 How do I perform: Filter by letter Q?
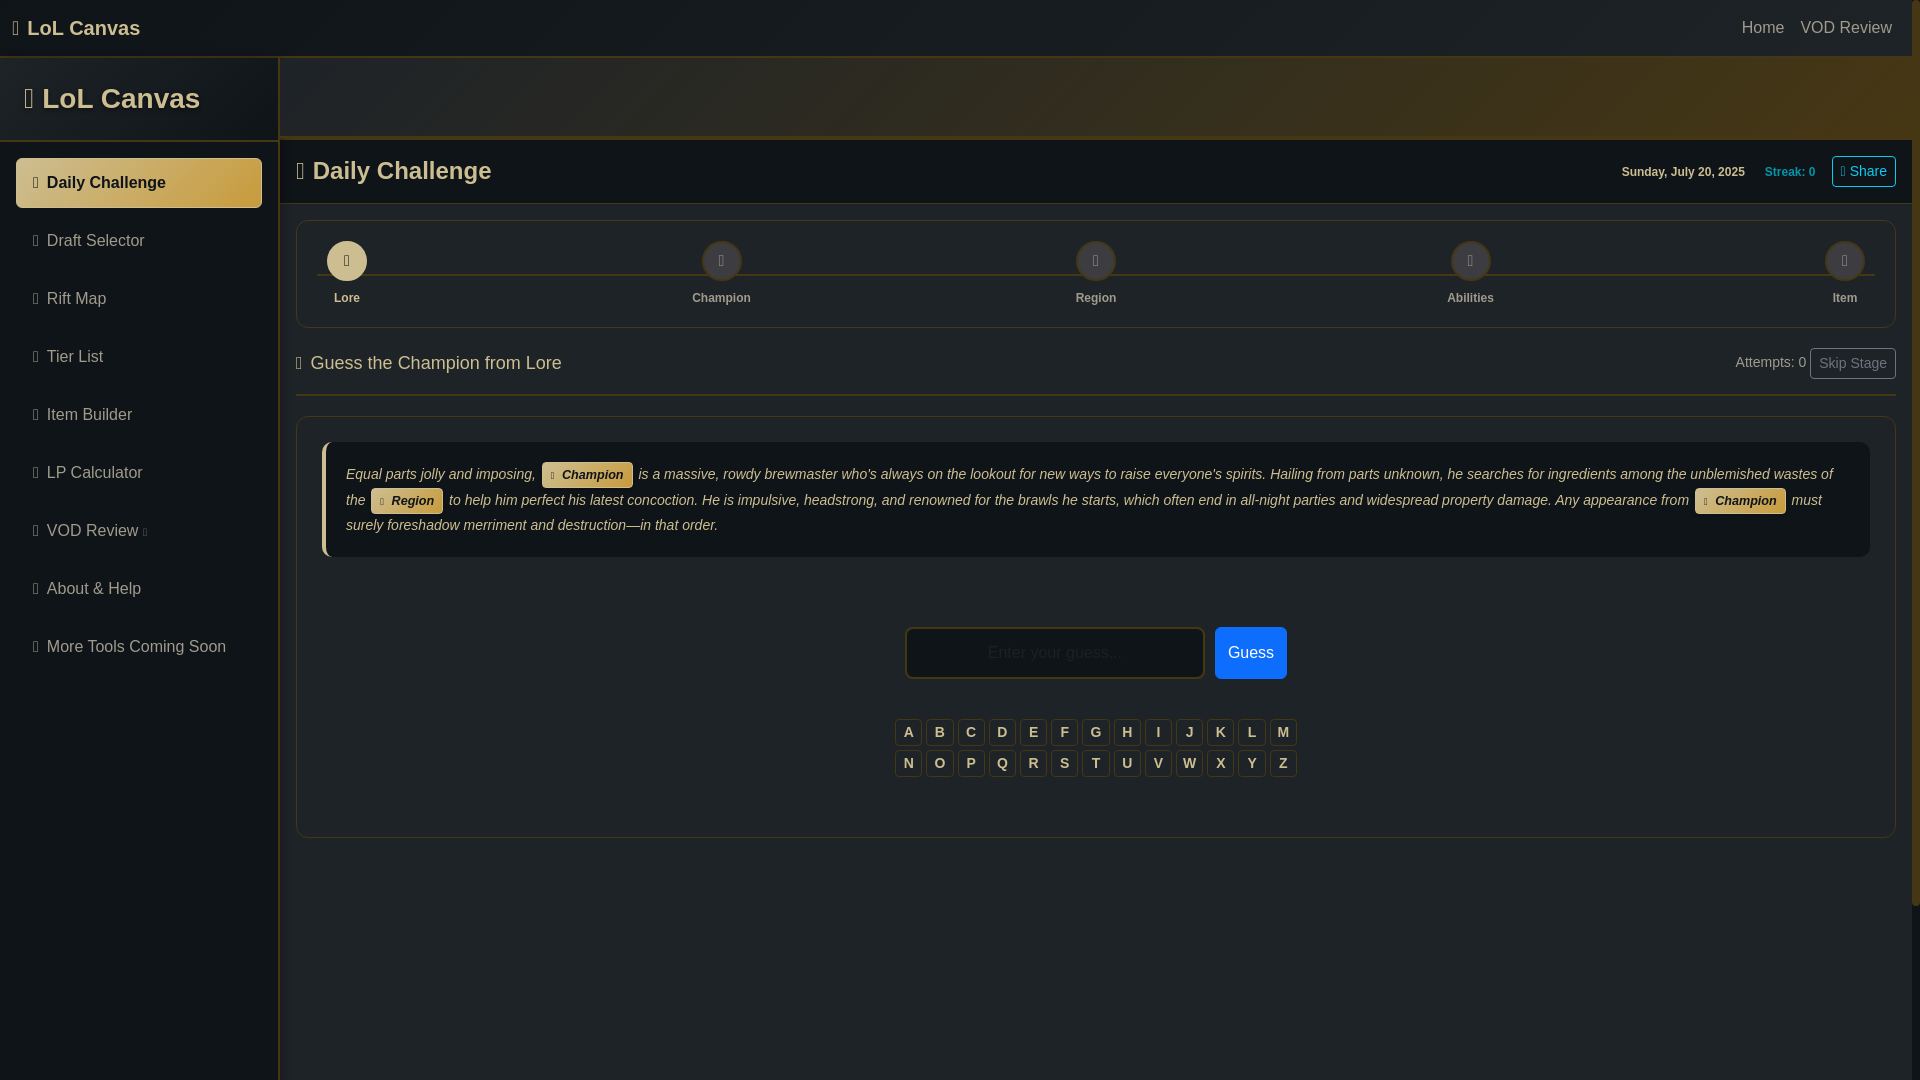(x=1002, y=763)
